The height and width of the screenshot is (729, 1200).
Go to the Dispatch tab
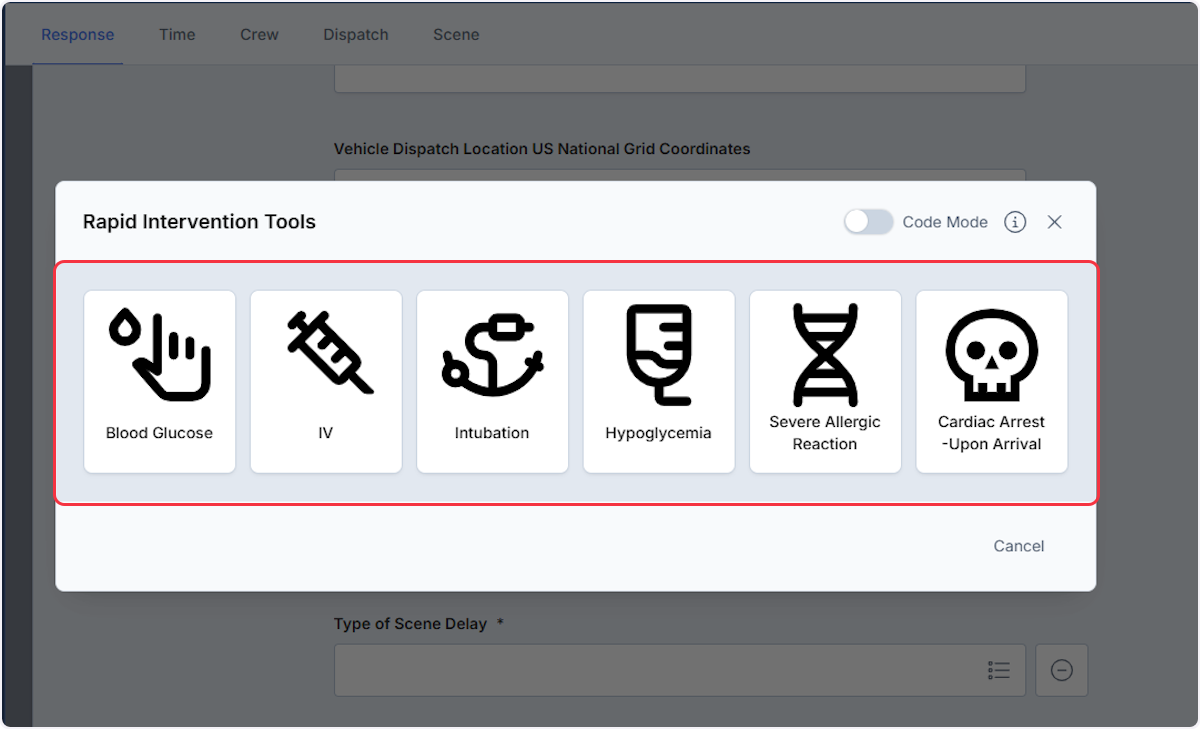pos(356,34)
